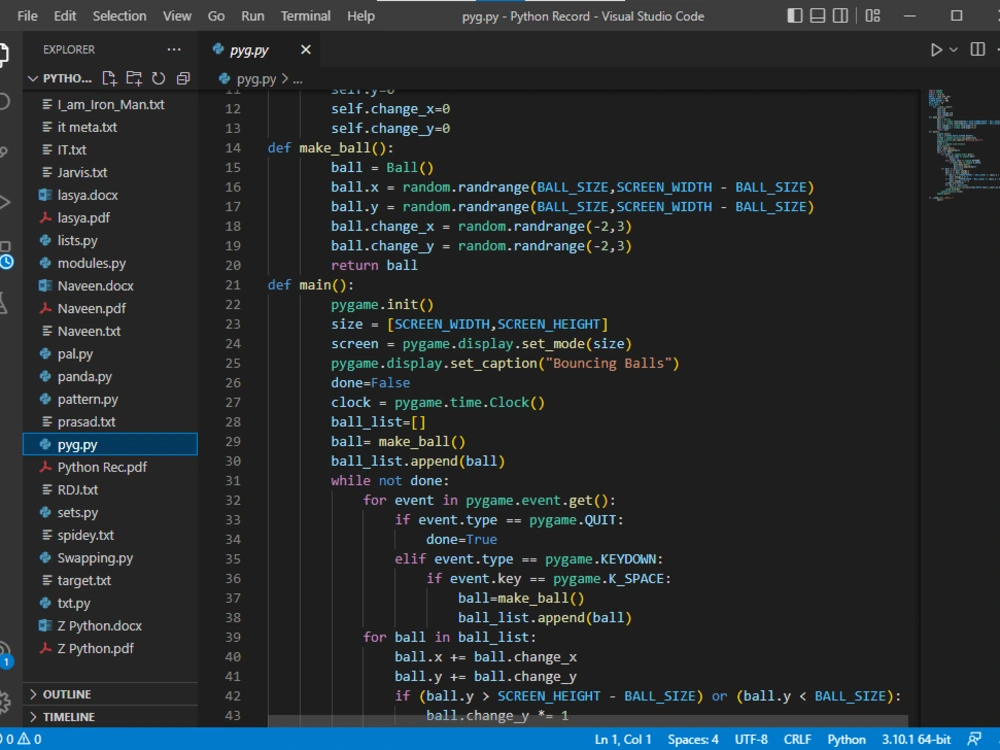This screenshot has height=750, width=1000.
Task: Open Naveen.txt from the file list
Action: pos(110,331)
